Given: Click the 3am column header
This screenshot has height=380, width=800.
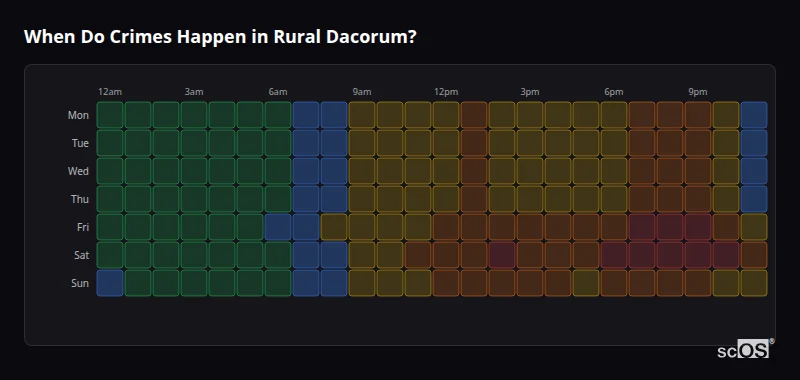Looking at the screenshot, I should pyautogui.click(x=194, y=92).
